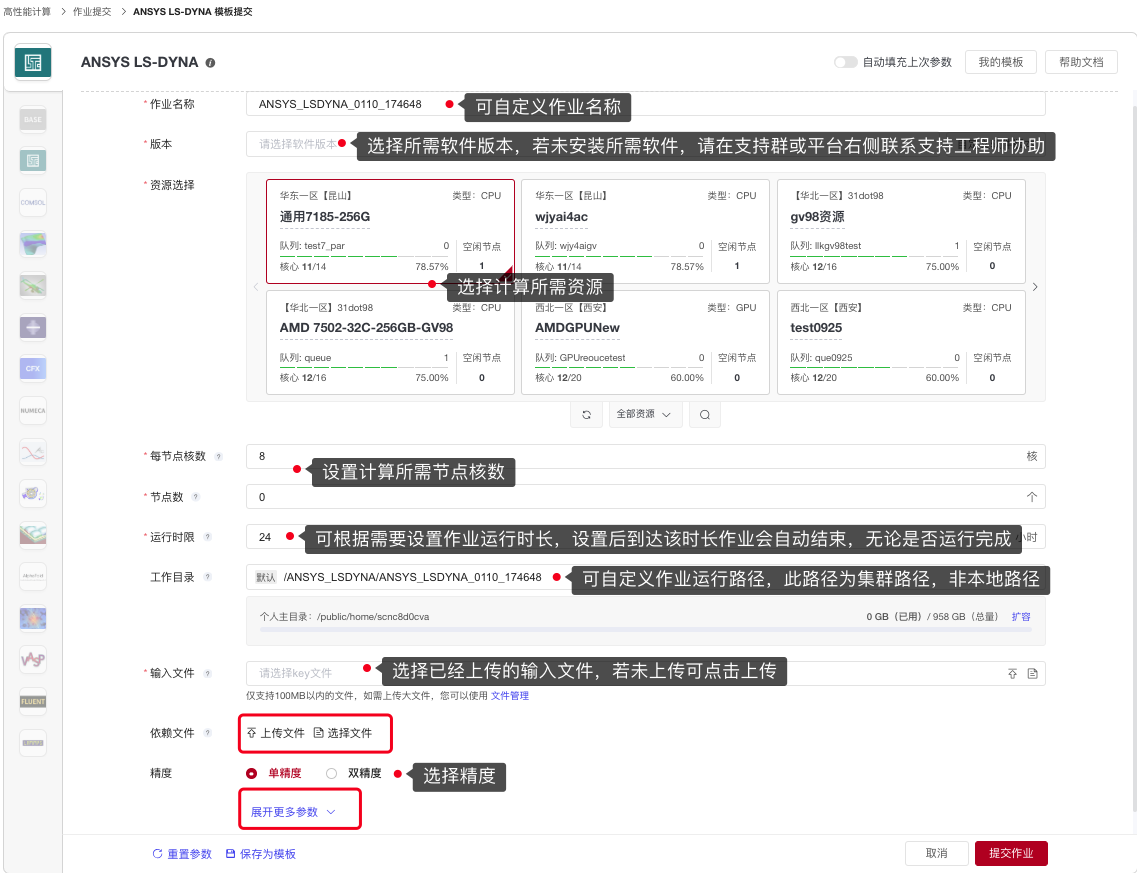The width and height of the screenshot is (1137, 873).
Task: Go to 作业提交 in breadcrumb
Action: [93, 11]
